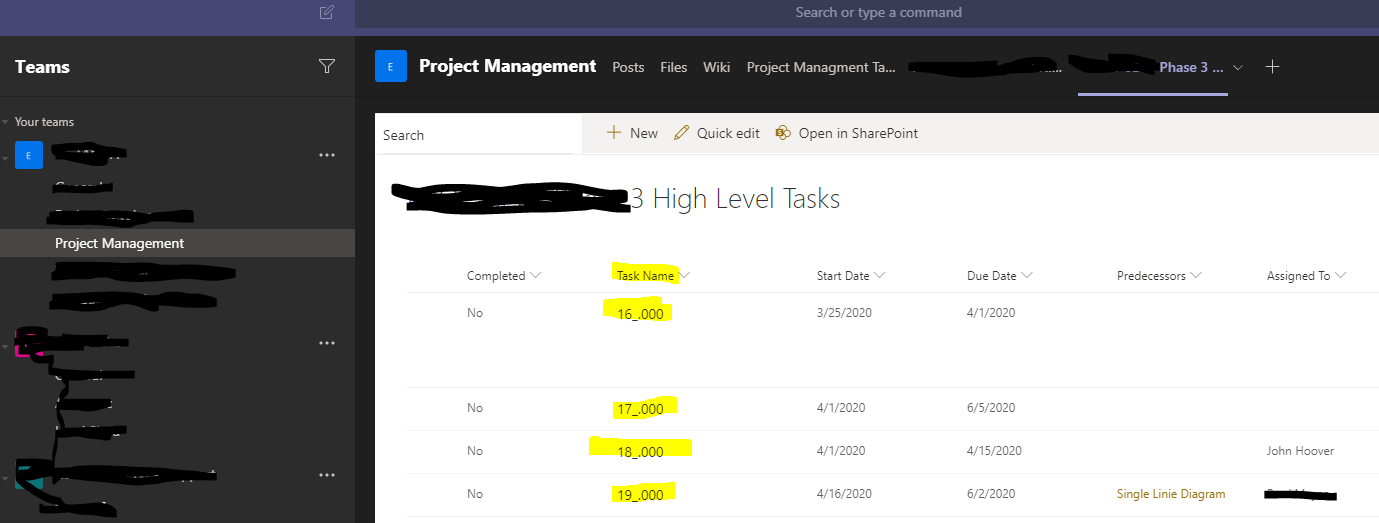The width and height of the screenshot is (1379, 523).
Task: Open task 18_000
Action: click(640, 451)
